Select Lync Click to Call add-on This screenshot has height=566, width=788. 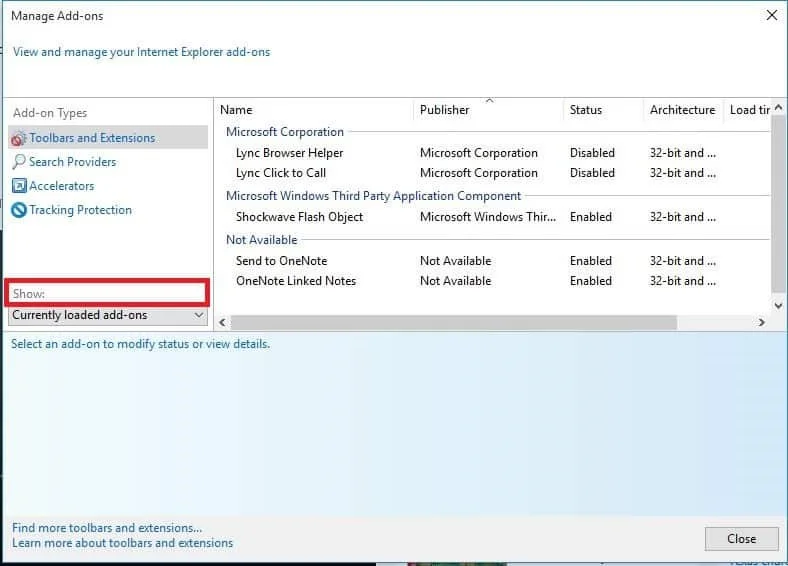pos(281,173)
